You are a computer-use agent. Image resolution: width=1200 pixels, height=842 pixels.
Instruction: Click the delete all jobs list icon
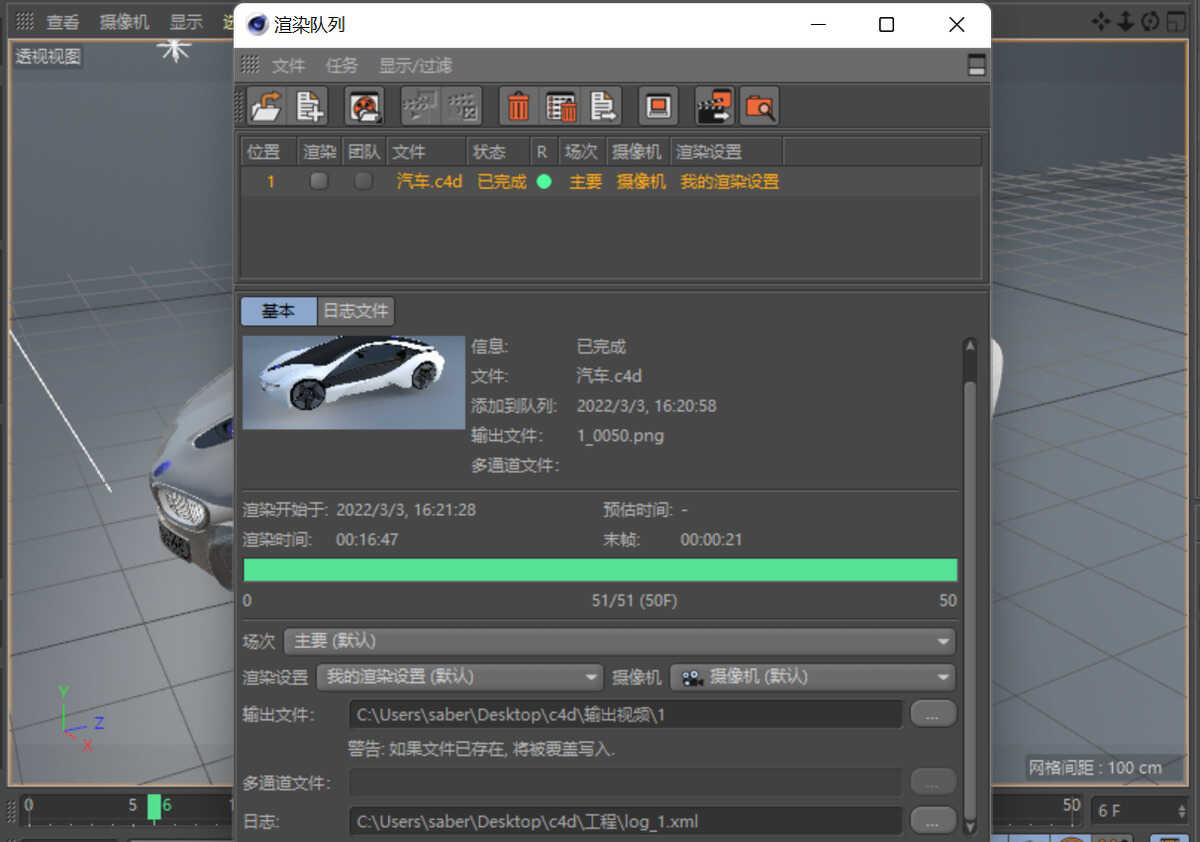(x=561, y=106)
